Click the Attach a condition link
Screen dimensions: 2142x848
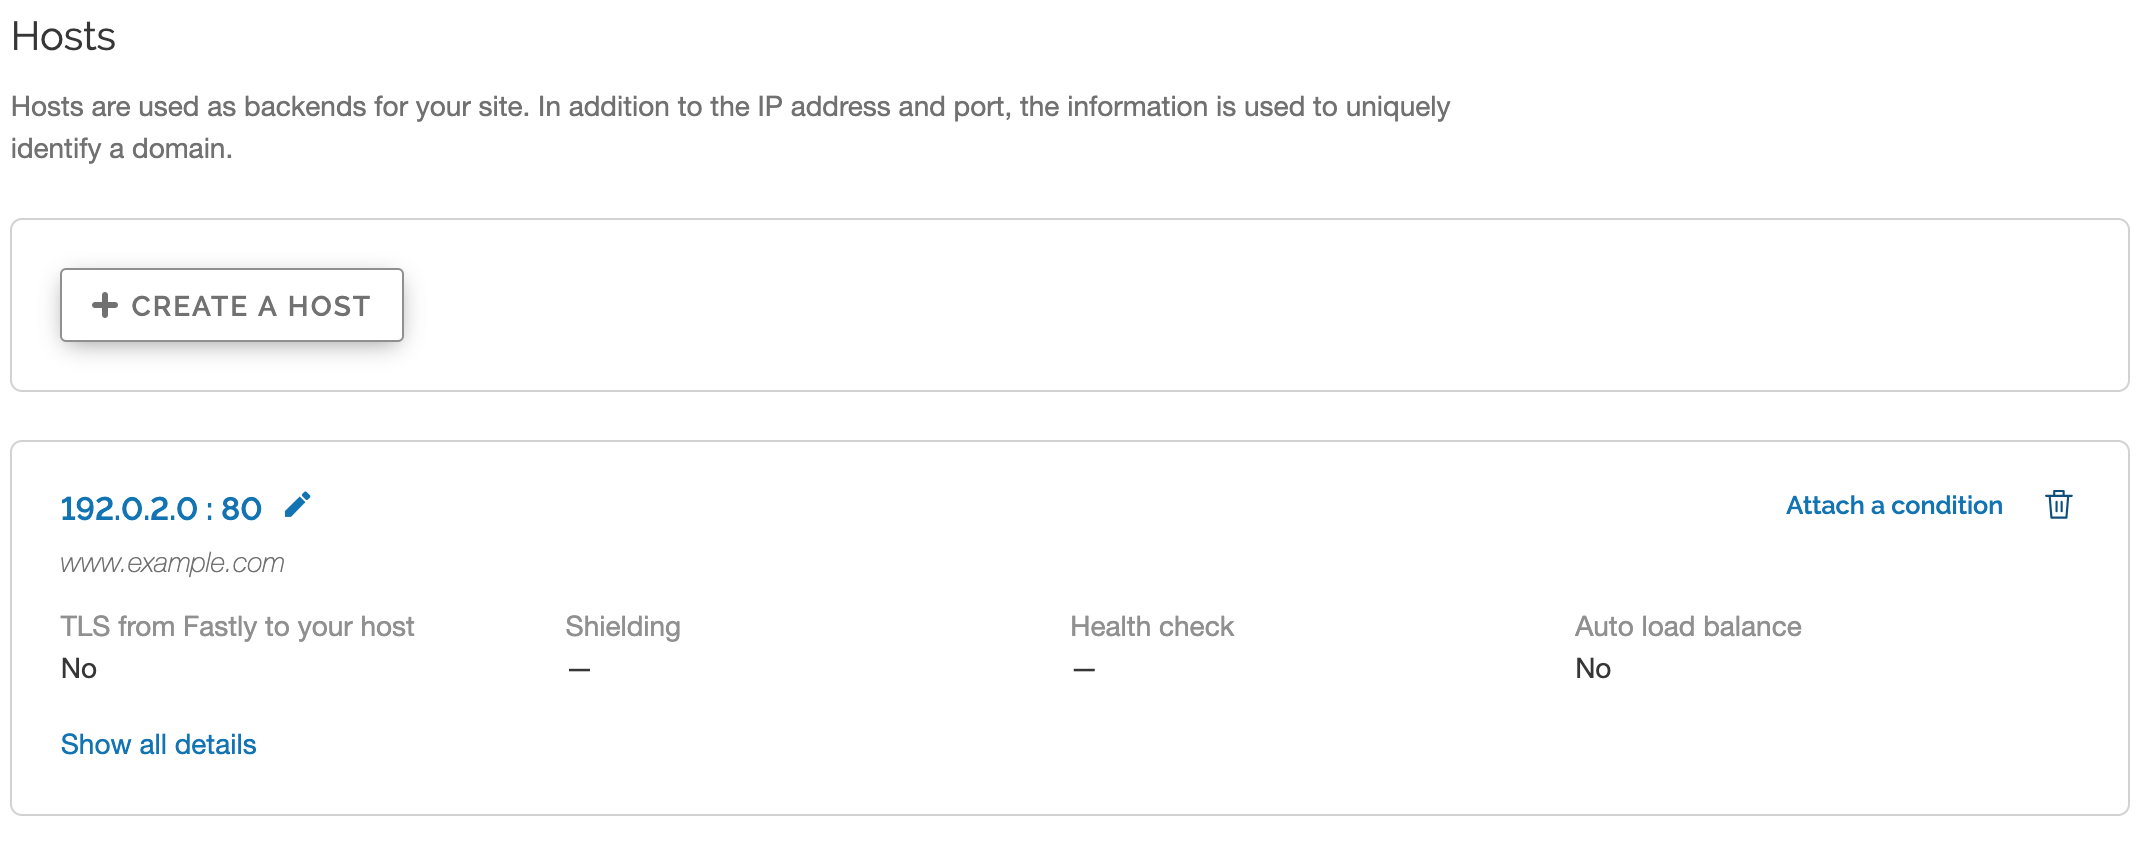[1894, 505]
